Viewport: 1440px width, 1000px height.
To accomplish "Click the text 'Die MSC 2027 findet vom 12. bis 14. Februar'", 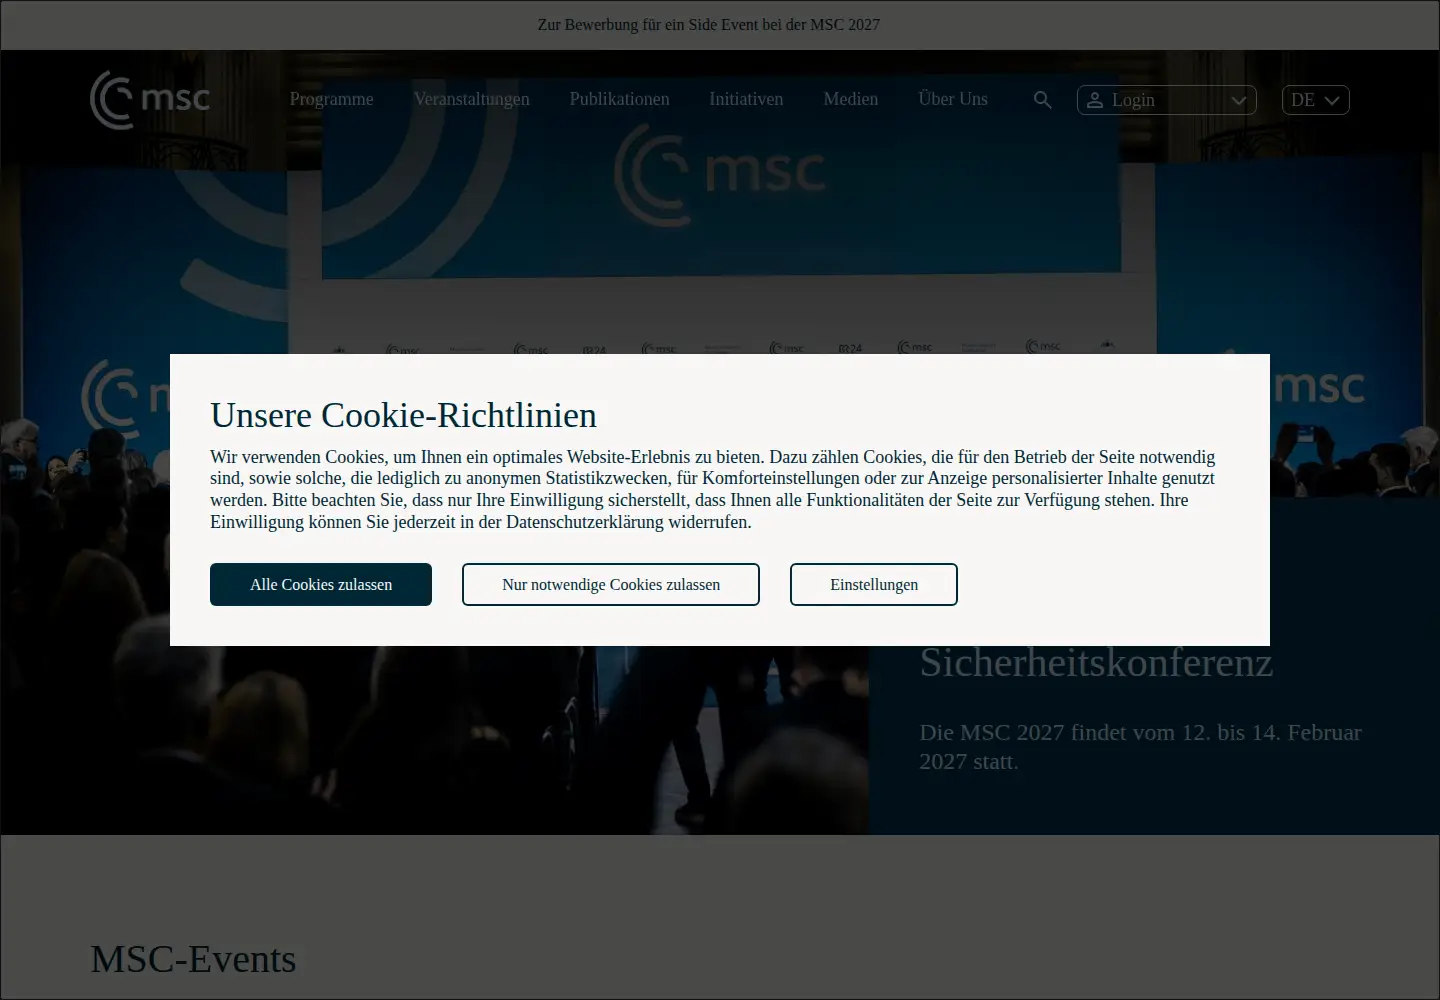I will click(1140, 732).
